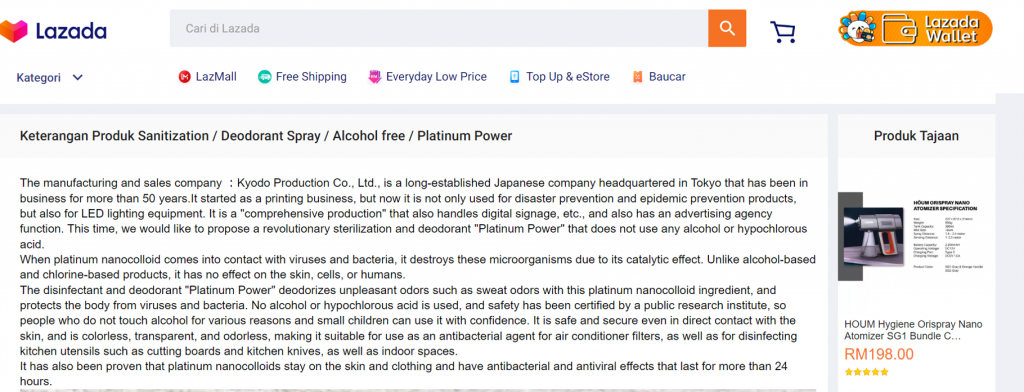The height and width of the screenshot is (392, 1024).
Task: Focus the Cari di Lazada search field
Action: 439,28
